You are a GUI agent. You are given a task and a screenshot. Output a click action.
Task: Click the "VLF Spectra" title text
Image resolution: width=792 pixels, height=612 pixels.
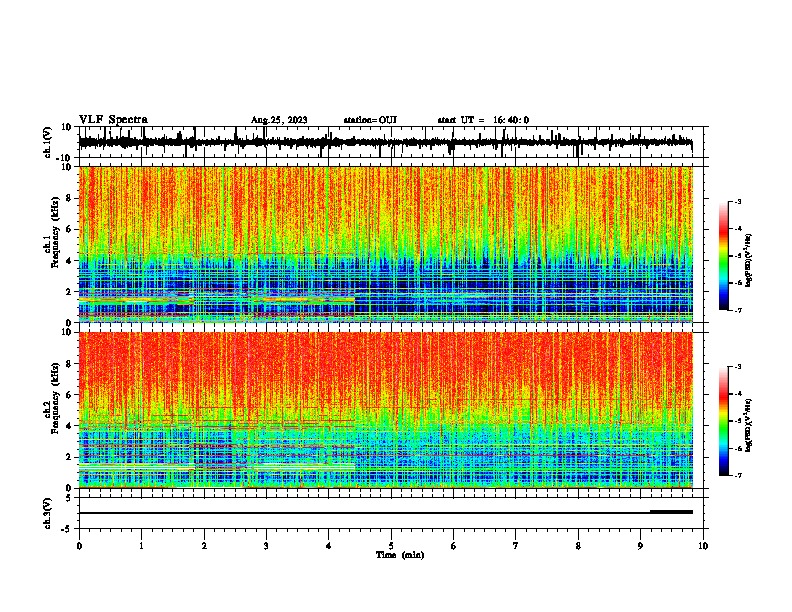[113, 120]
